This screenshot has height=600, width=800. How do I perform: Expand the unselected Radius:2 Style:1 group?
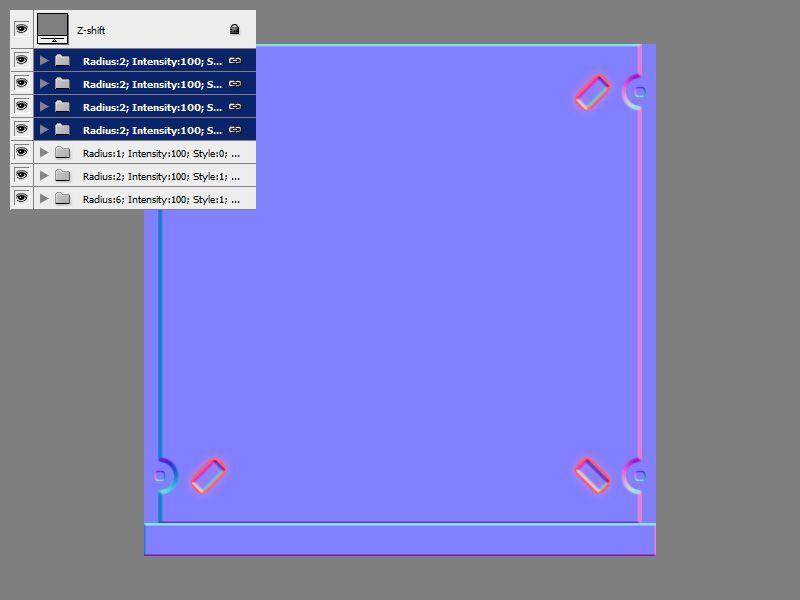pos(43,175)
